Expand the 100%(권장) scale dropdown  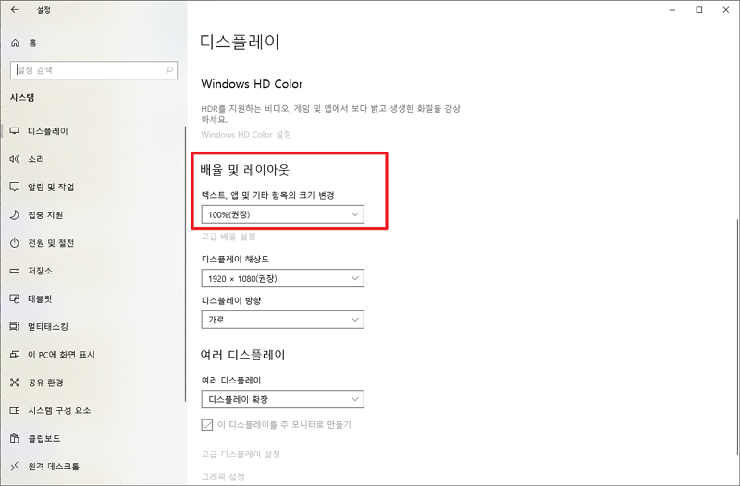pos(282,215)
